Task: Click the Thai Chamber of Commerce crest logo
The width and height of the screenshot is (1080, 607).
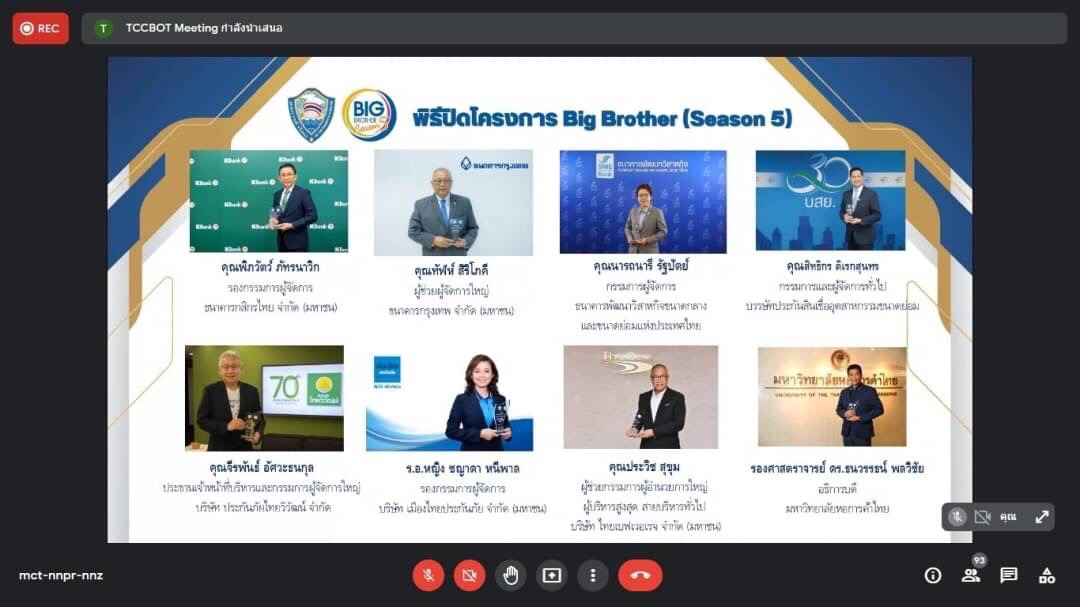Action: pos(311,115)
